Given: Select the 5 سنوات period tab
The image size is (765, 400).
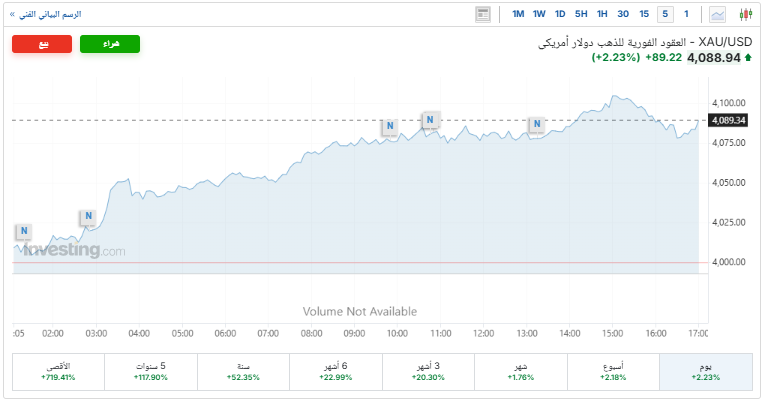Looking at the screenshot, I should tap(151, 371).
